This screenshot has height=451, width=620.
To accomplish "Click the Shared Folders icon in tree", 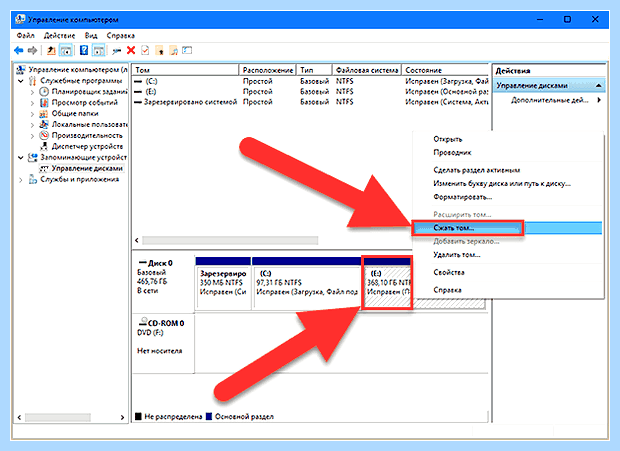I will coord(44,114).
